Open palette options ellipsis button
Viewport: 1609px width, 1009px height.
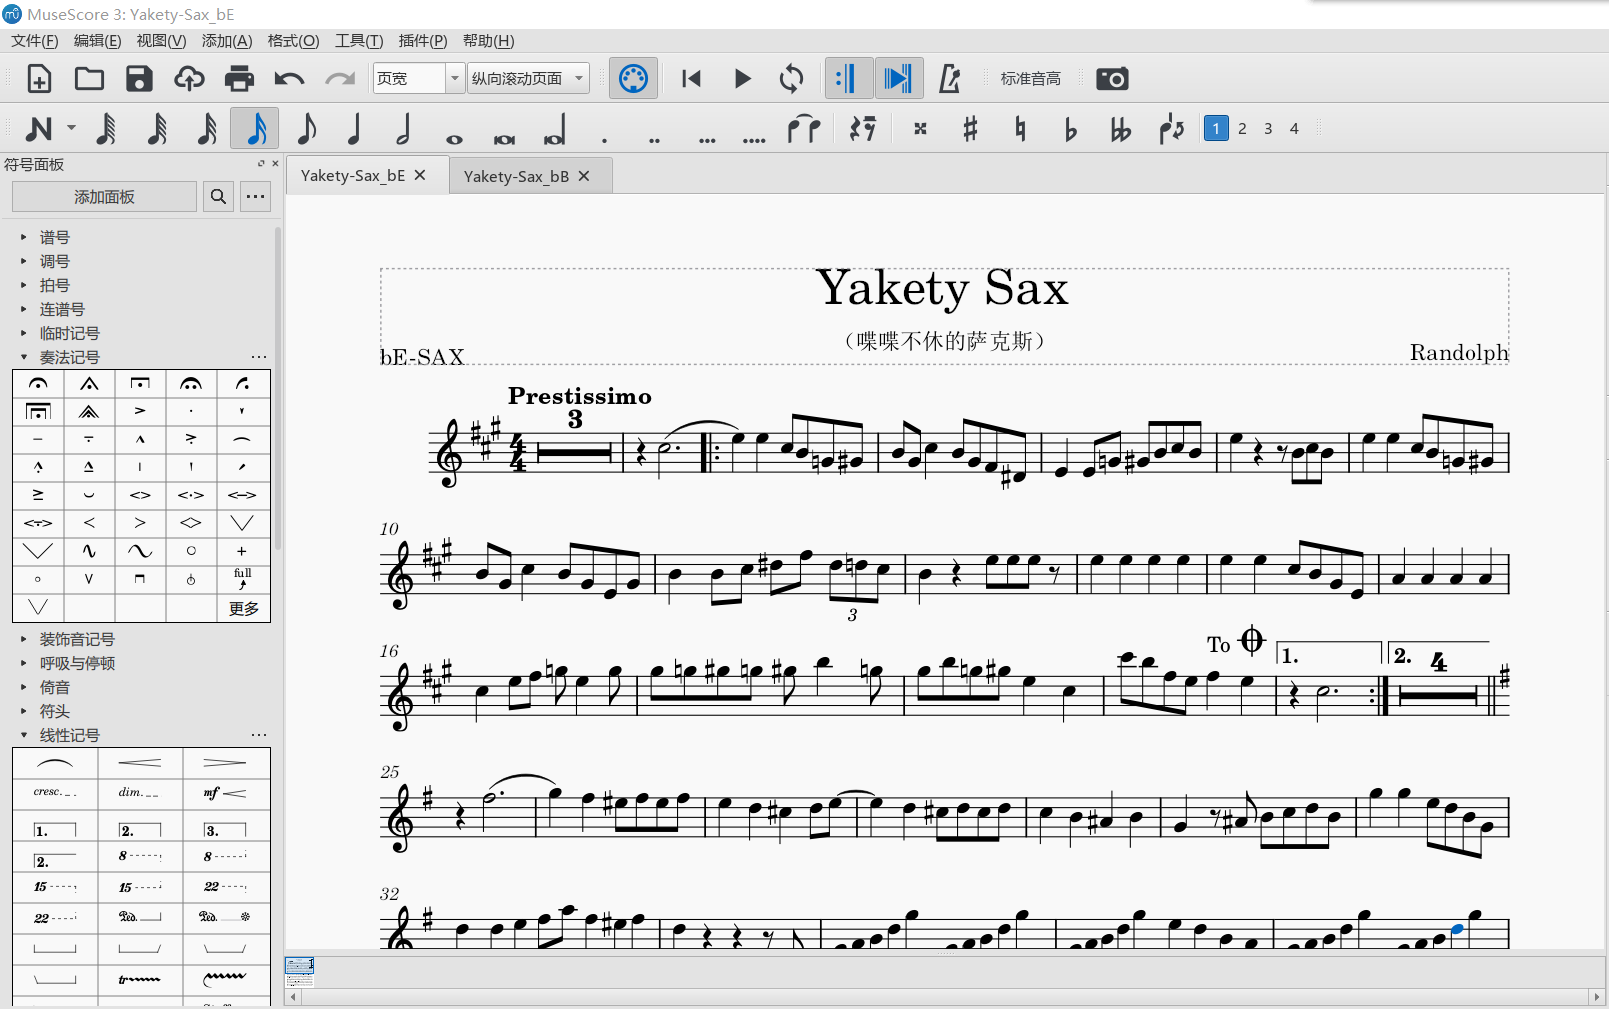256,197
